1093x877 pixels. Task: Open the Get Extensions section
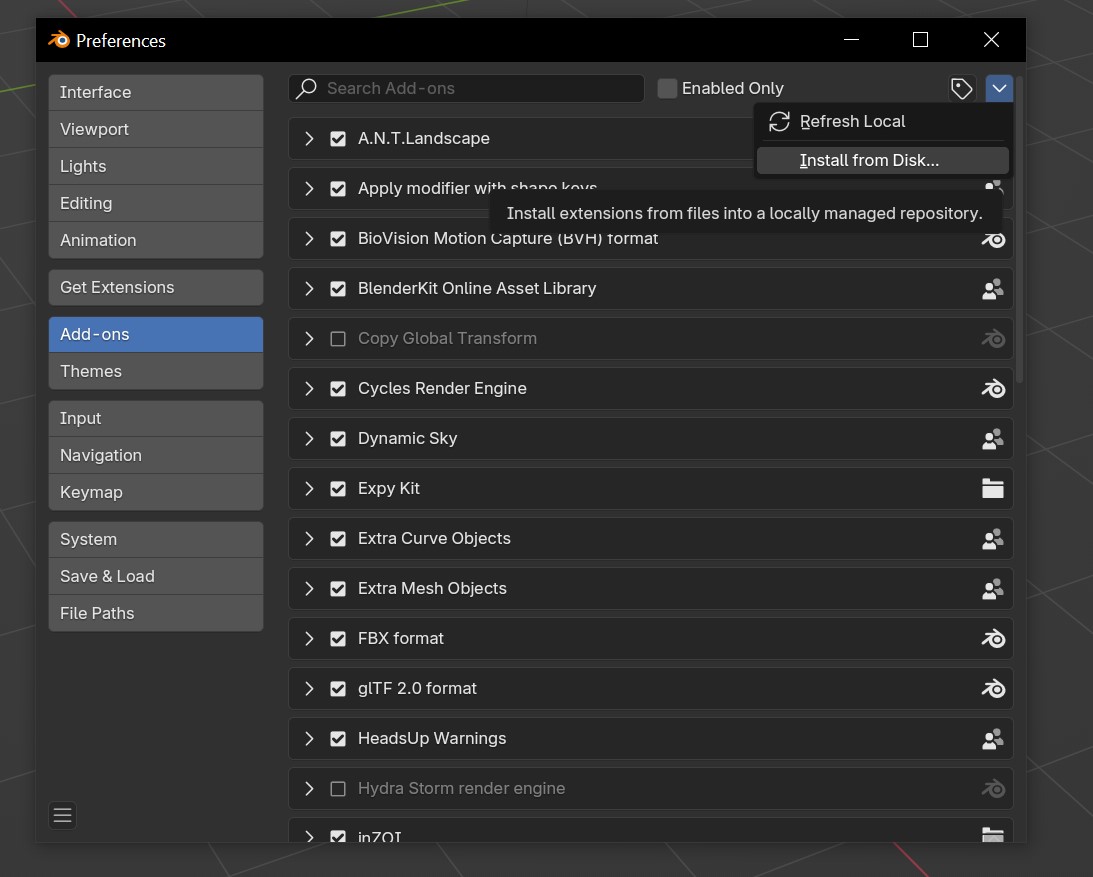[156, 287]
